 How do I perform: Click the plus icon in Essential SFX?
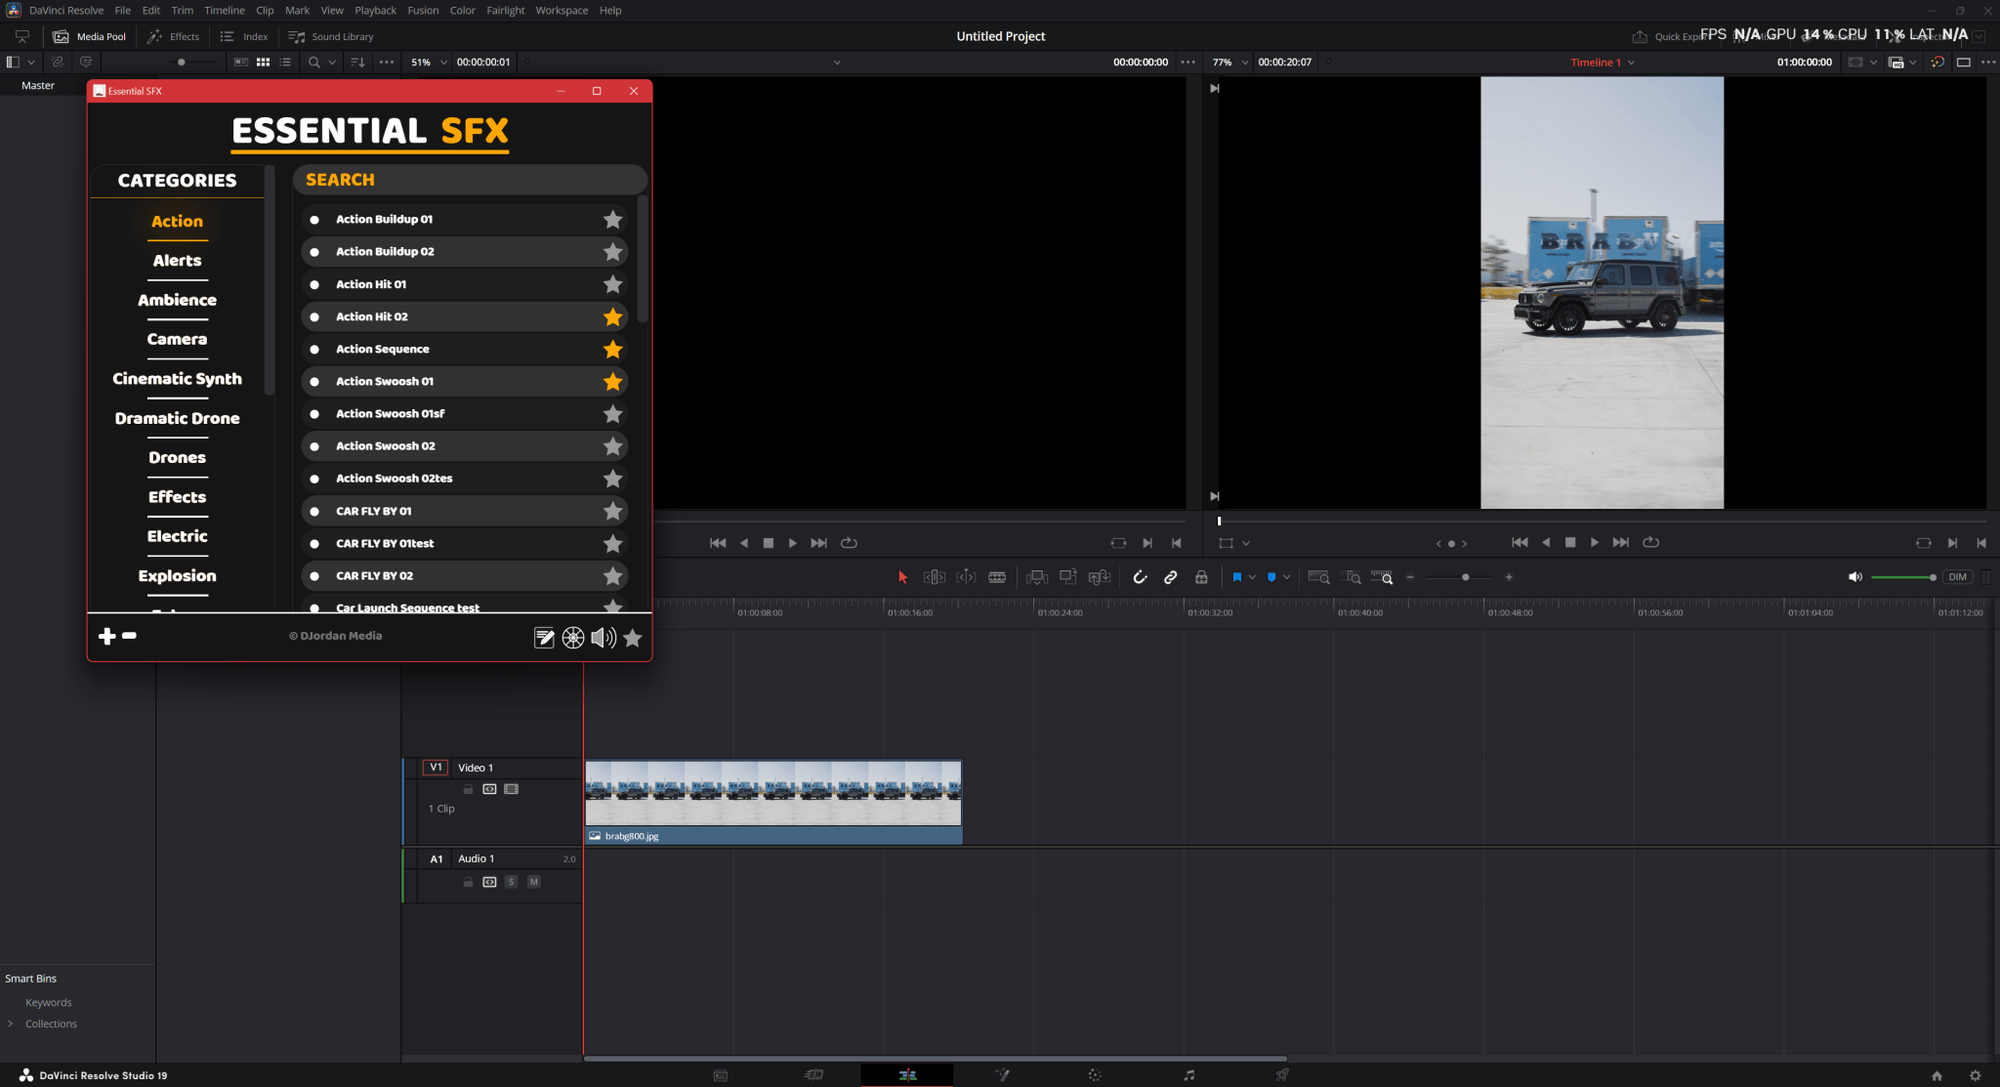pyautogui.click(x=107, y=636)
